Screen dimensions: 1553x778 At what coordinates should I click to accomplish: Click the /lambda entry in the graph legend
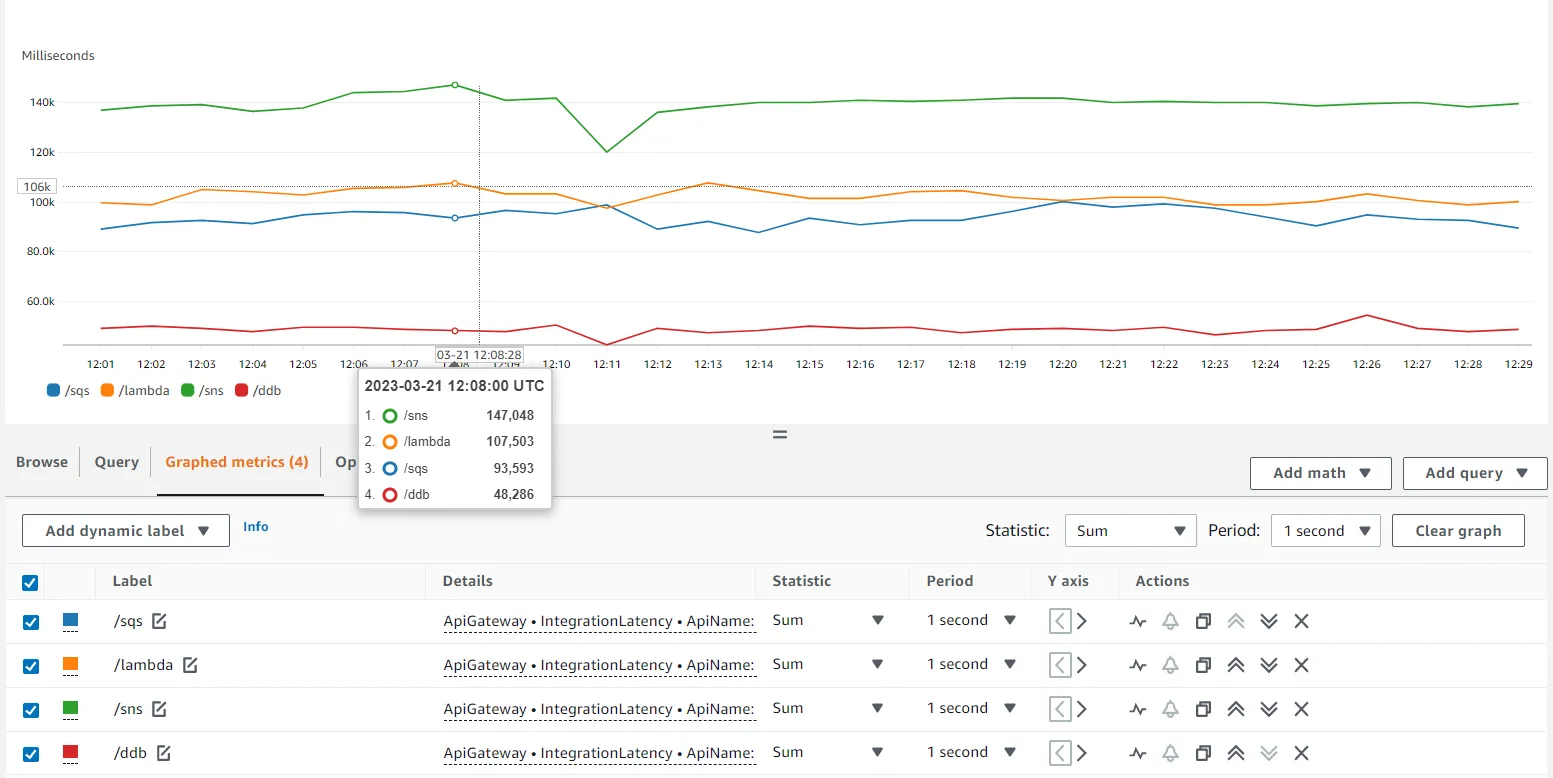click(135, 390)
